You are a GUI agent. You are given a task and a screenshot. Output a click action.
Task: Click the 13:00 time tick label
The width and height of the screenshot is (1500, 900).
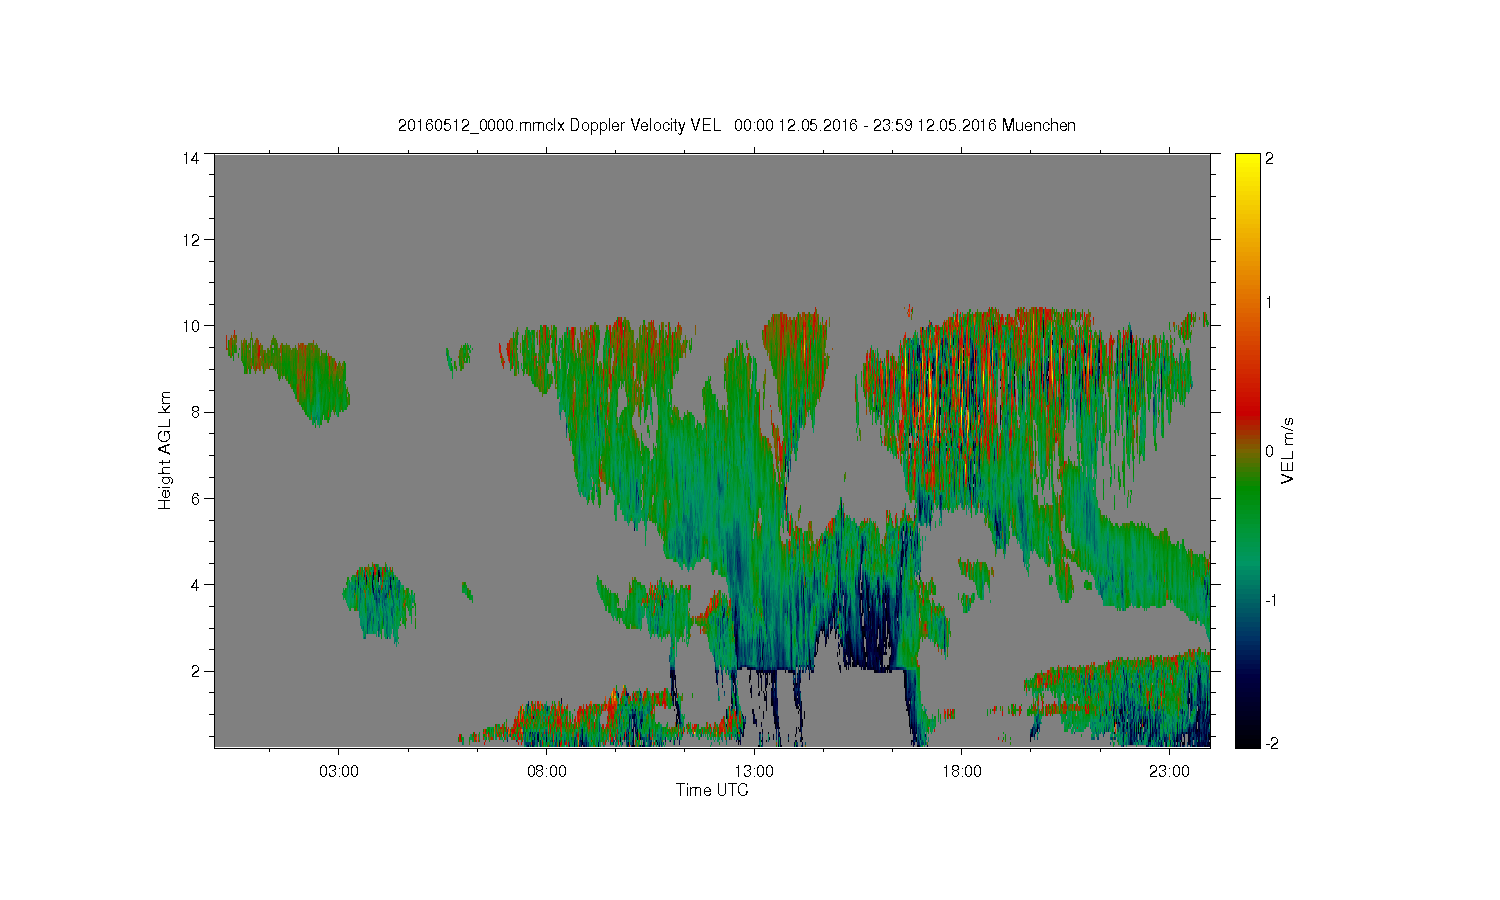tap(754, 772)
